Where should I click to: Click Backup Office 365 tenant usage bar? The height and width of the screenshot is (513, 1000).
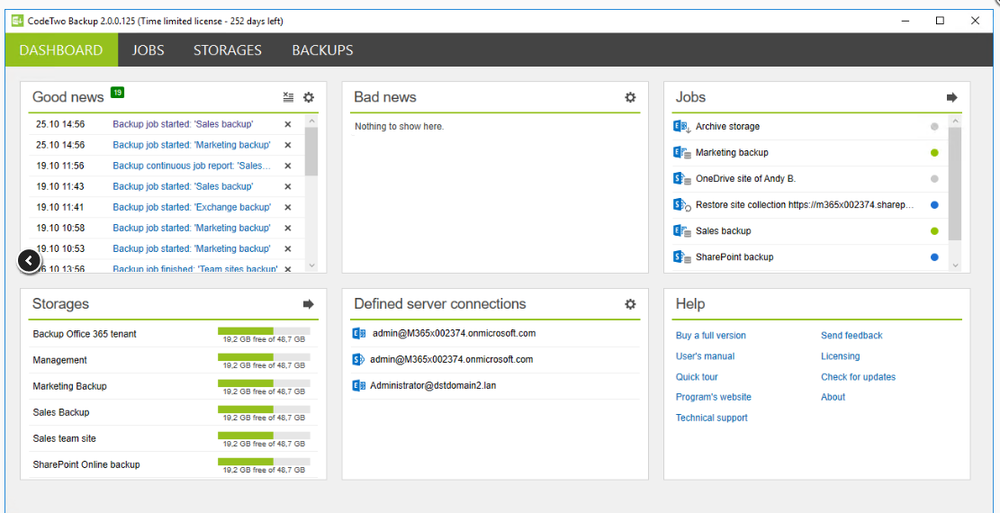point(264,331)
